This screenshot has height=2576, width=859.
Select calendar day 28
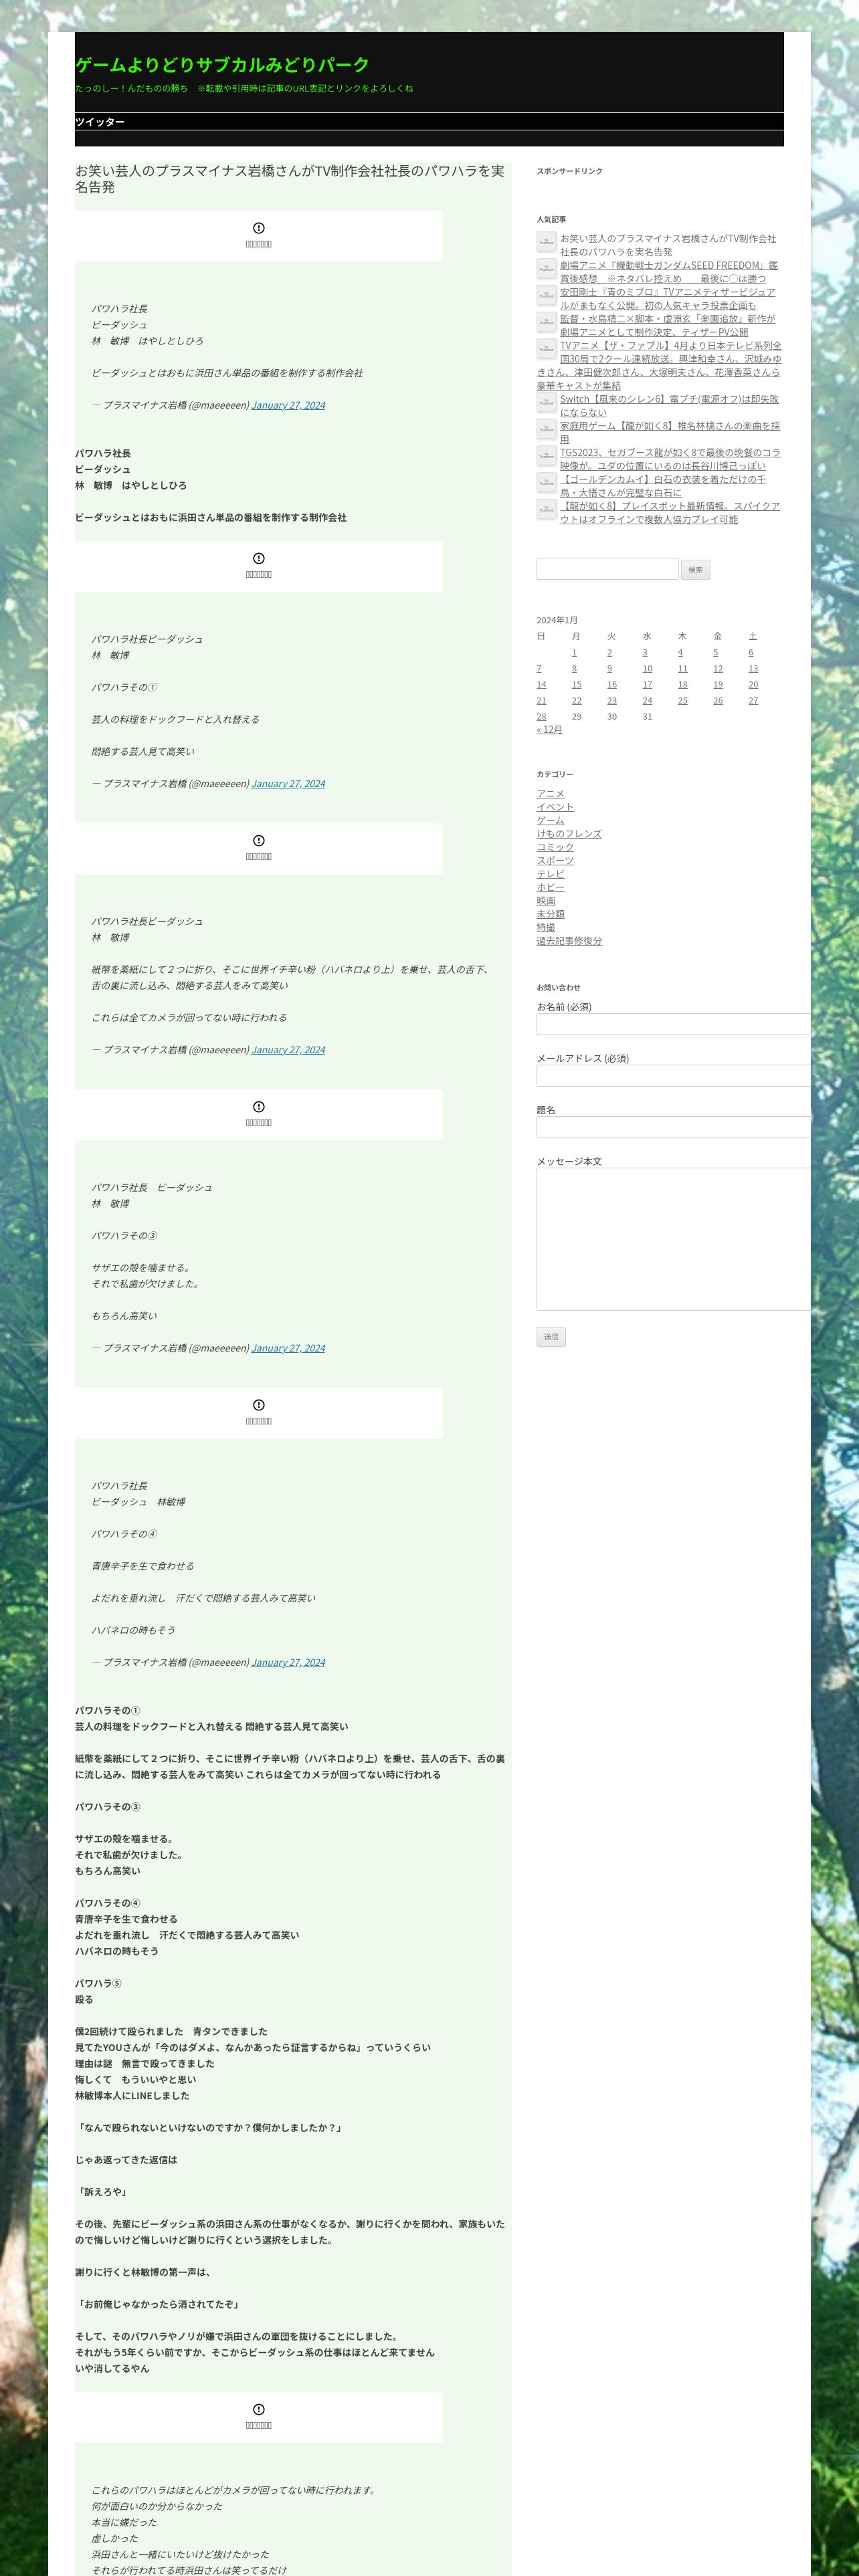click(x=541, y=717)
